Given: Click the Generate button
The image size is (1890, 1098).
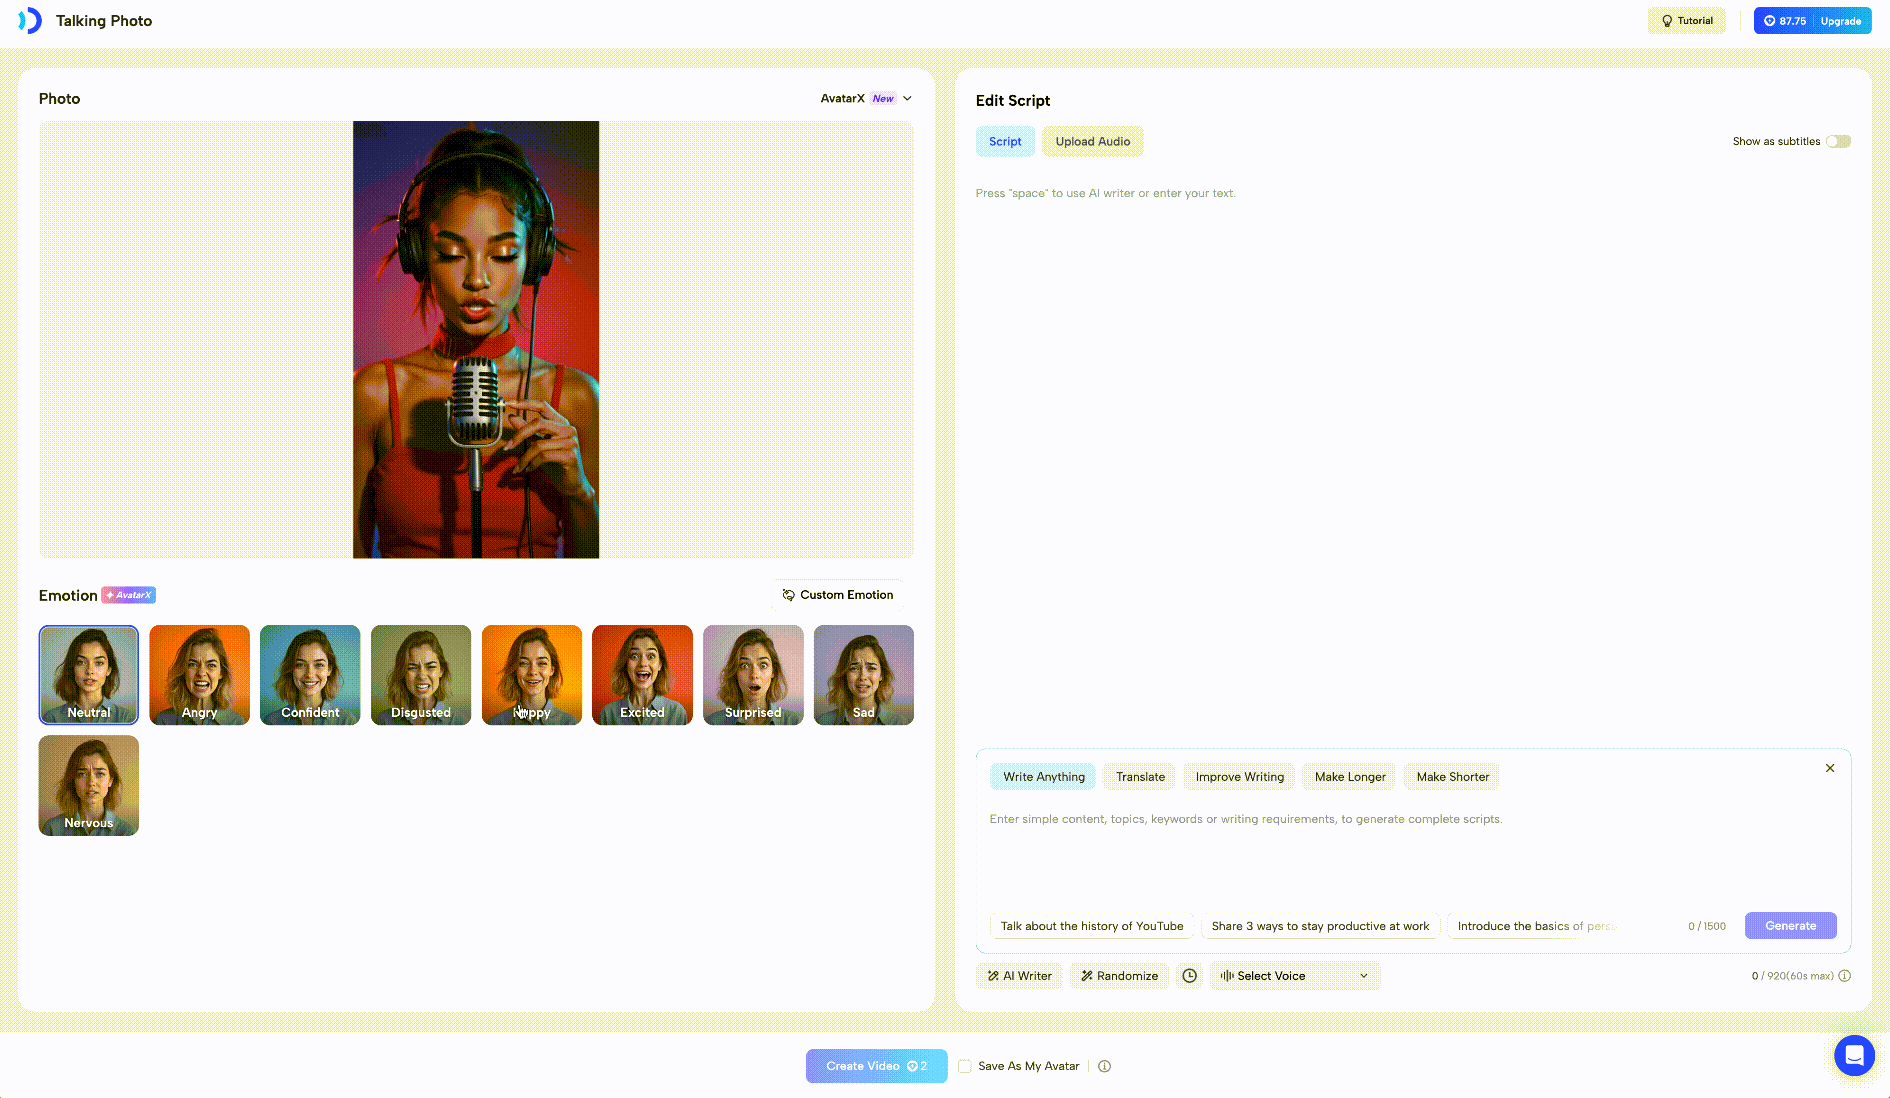Looking at the screenshot, I should pos(1790,926).
